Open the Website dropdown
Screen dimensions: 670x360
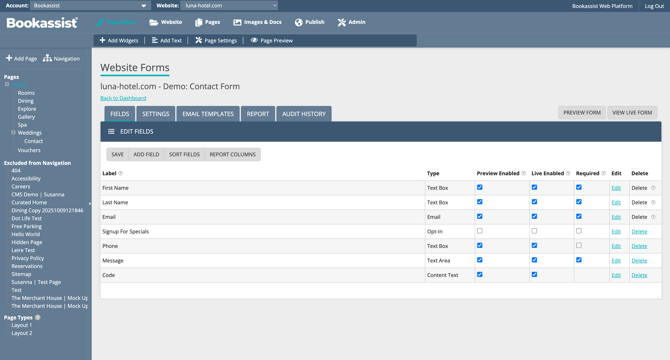229,6
